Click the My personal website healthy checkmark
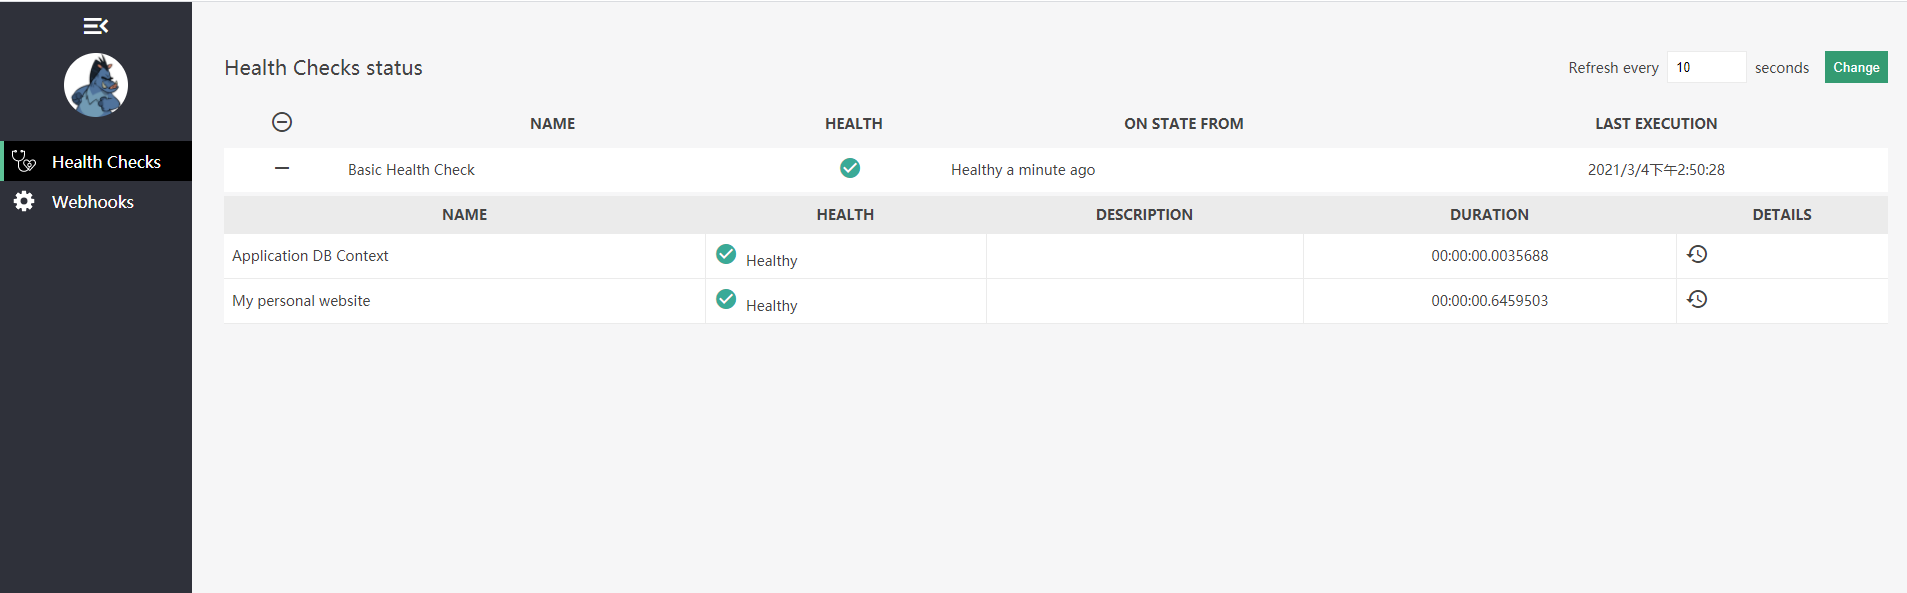1907x593 pixels. [x=726, y=299]
